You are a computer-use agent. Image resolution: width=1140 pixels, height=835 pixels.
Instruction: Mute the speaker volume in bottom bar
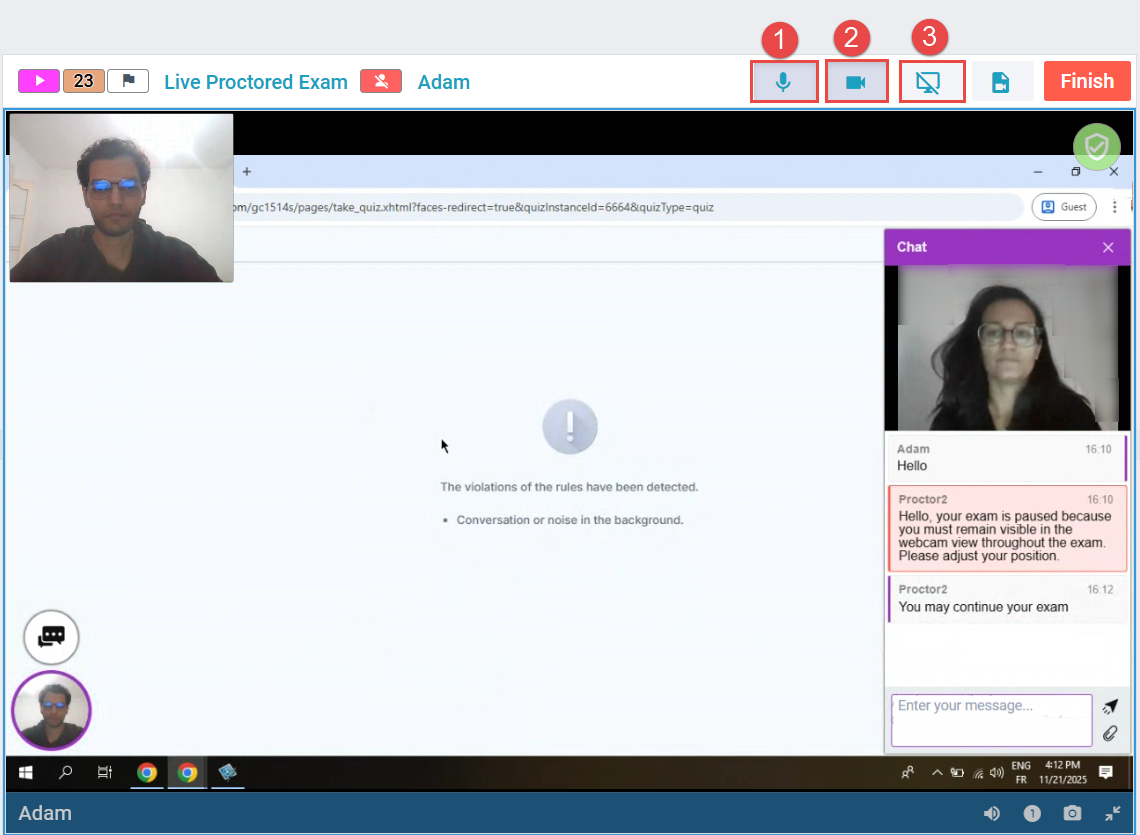pos(992,813)
